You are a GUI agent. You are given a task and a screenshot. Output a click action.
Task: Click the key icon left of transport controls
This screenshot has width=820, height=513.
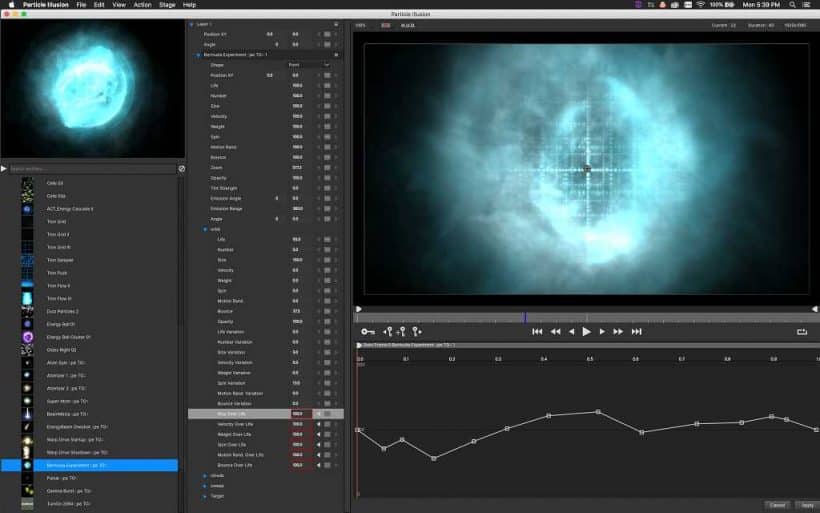point(368,332)
